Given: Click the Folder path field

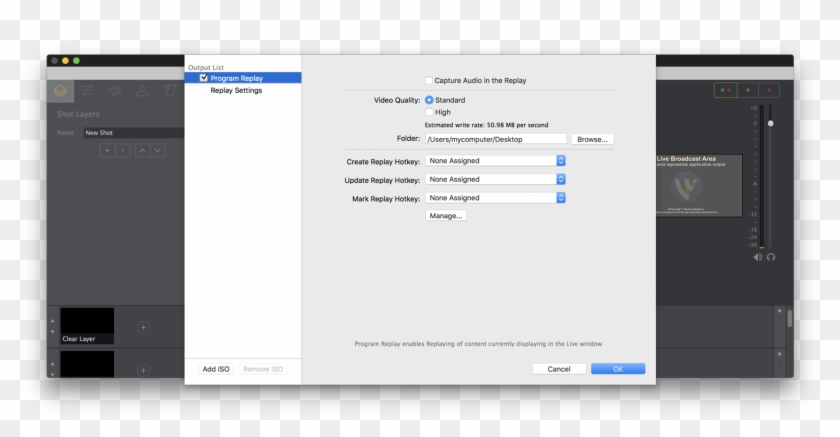Looking at the screenshot, I should [x=496, y=139].
